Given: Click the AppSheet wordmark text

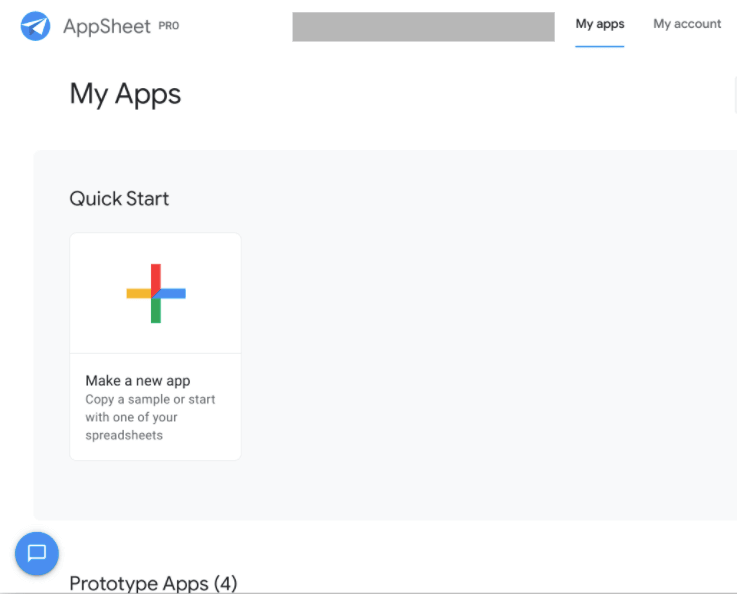Looking at the screenshot, I should pos(106,27).
